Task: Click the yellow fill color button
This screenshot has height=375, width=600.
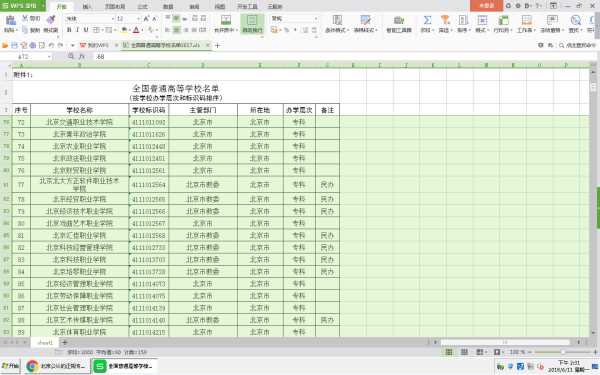Action: [124, 30]
